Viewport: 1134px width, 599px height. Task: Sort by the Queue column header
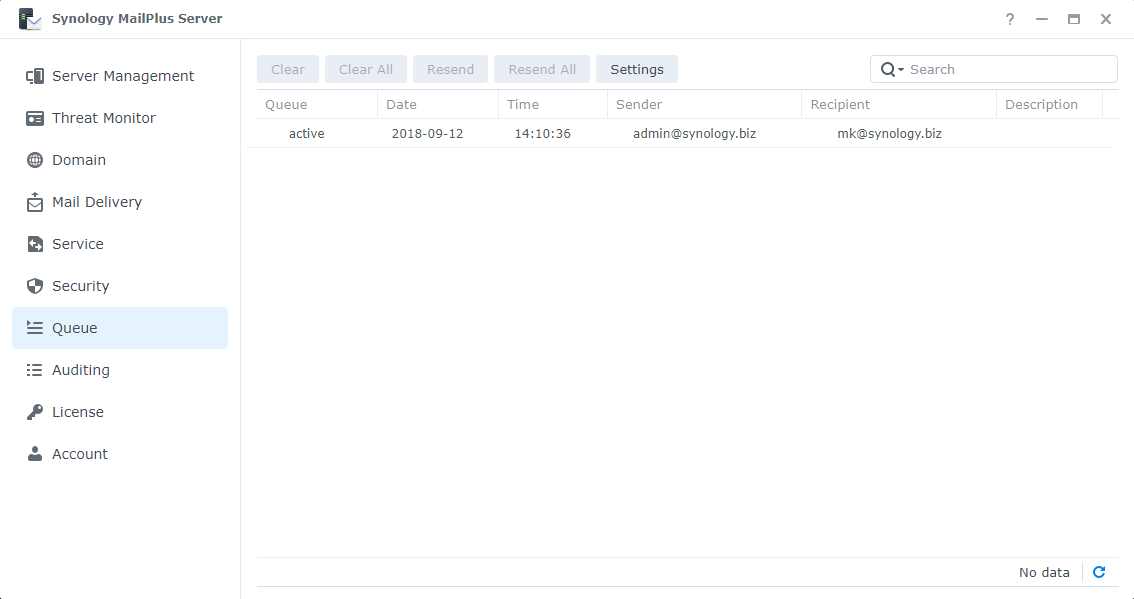tap(317, 105)
